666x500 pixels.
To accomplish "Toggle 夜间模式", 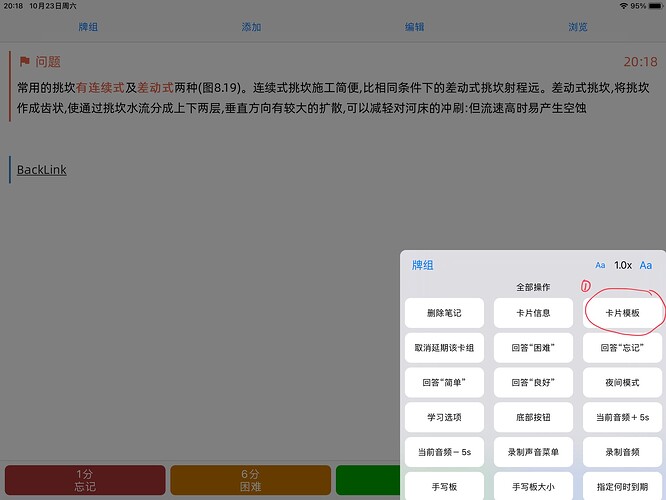I will pyautogui.click(x=622, y=382).
